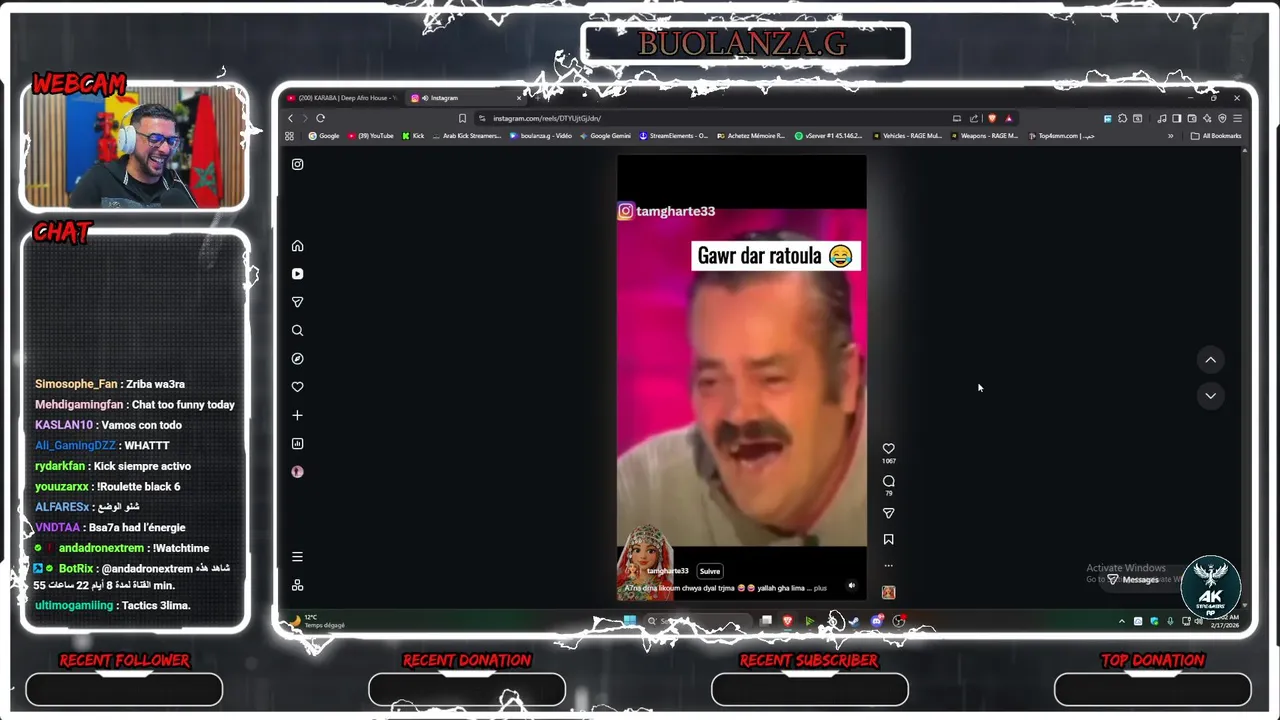Bookmark this page via address bar icon
The image size is (1280, 720).
pos(462,118)
